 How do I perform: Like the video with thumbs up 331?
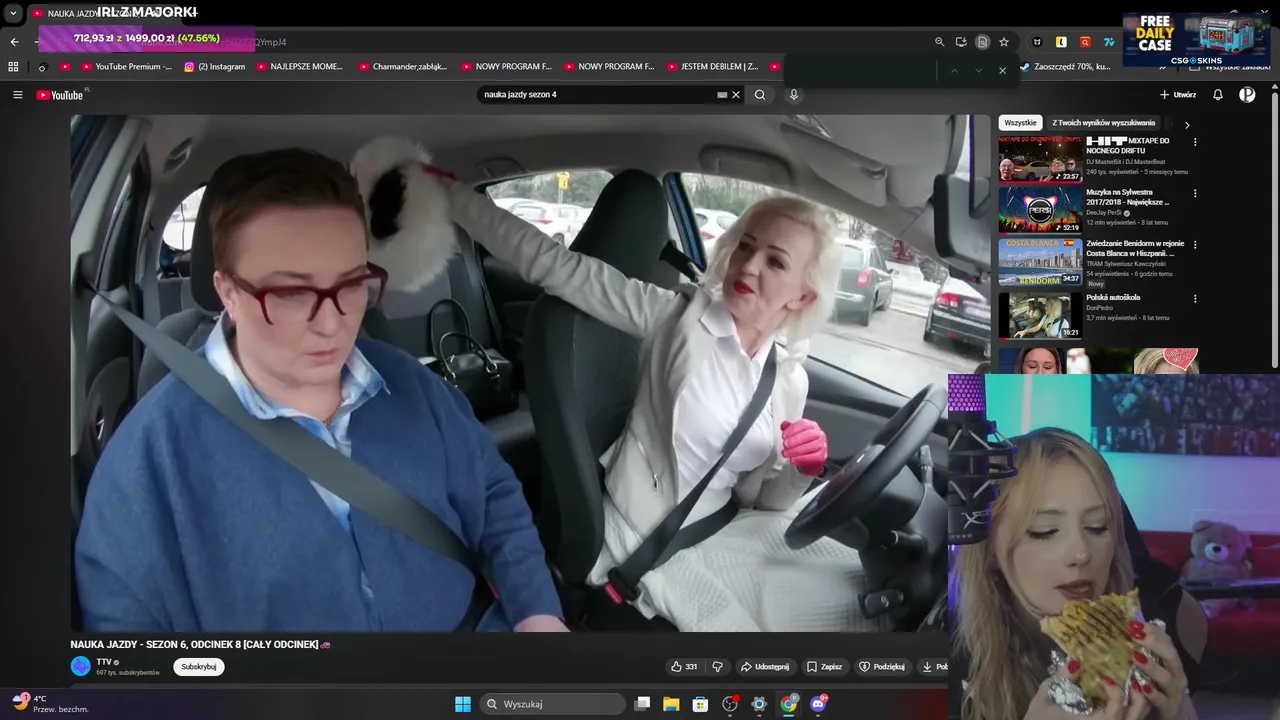coord(685,667)
